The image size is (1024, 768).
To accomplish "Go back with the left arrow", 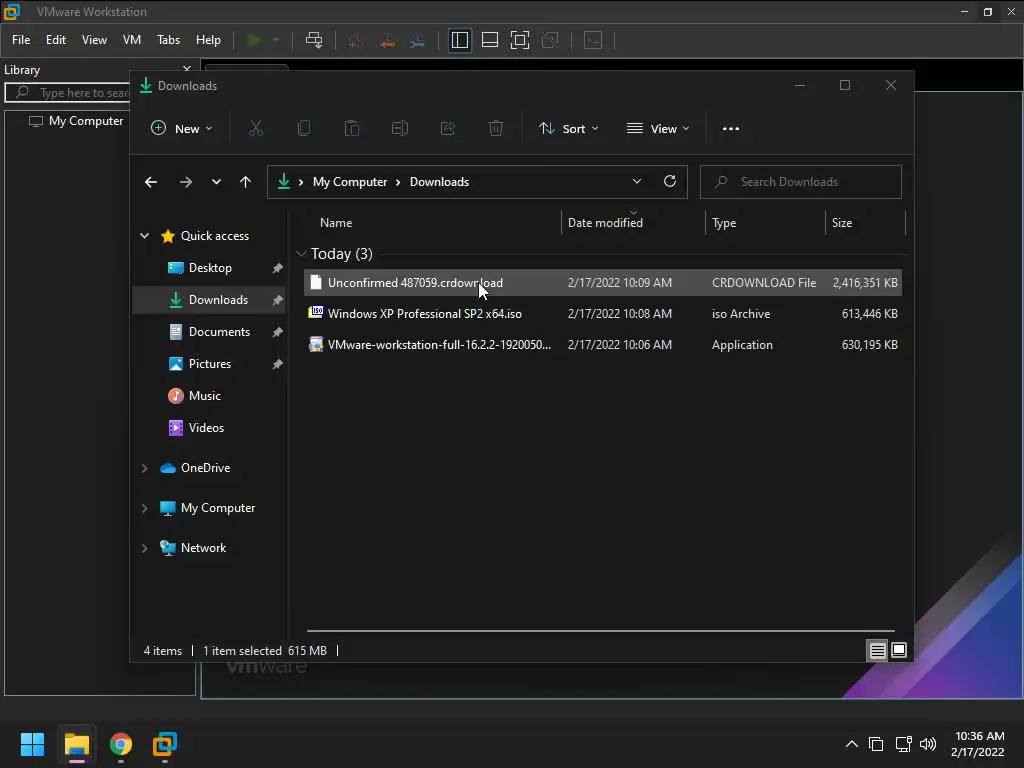I will 151,182.
